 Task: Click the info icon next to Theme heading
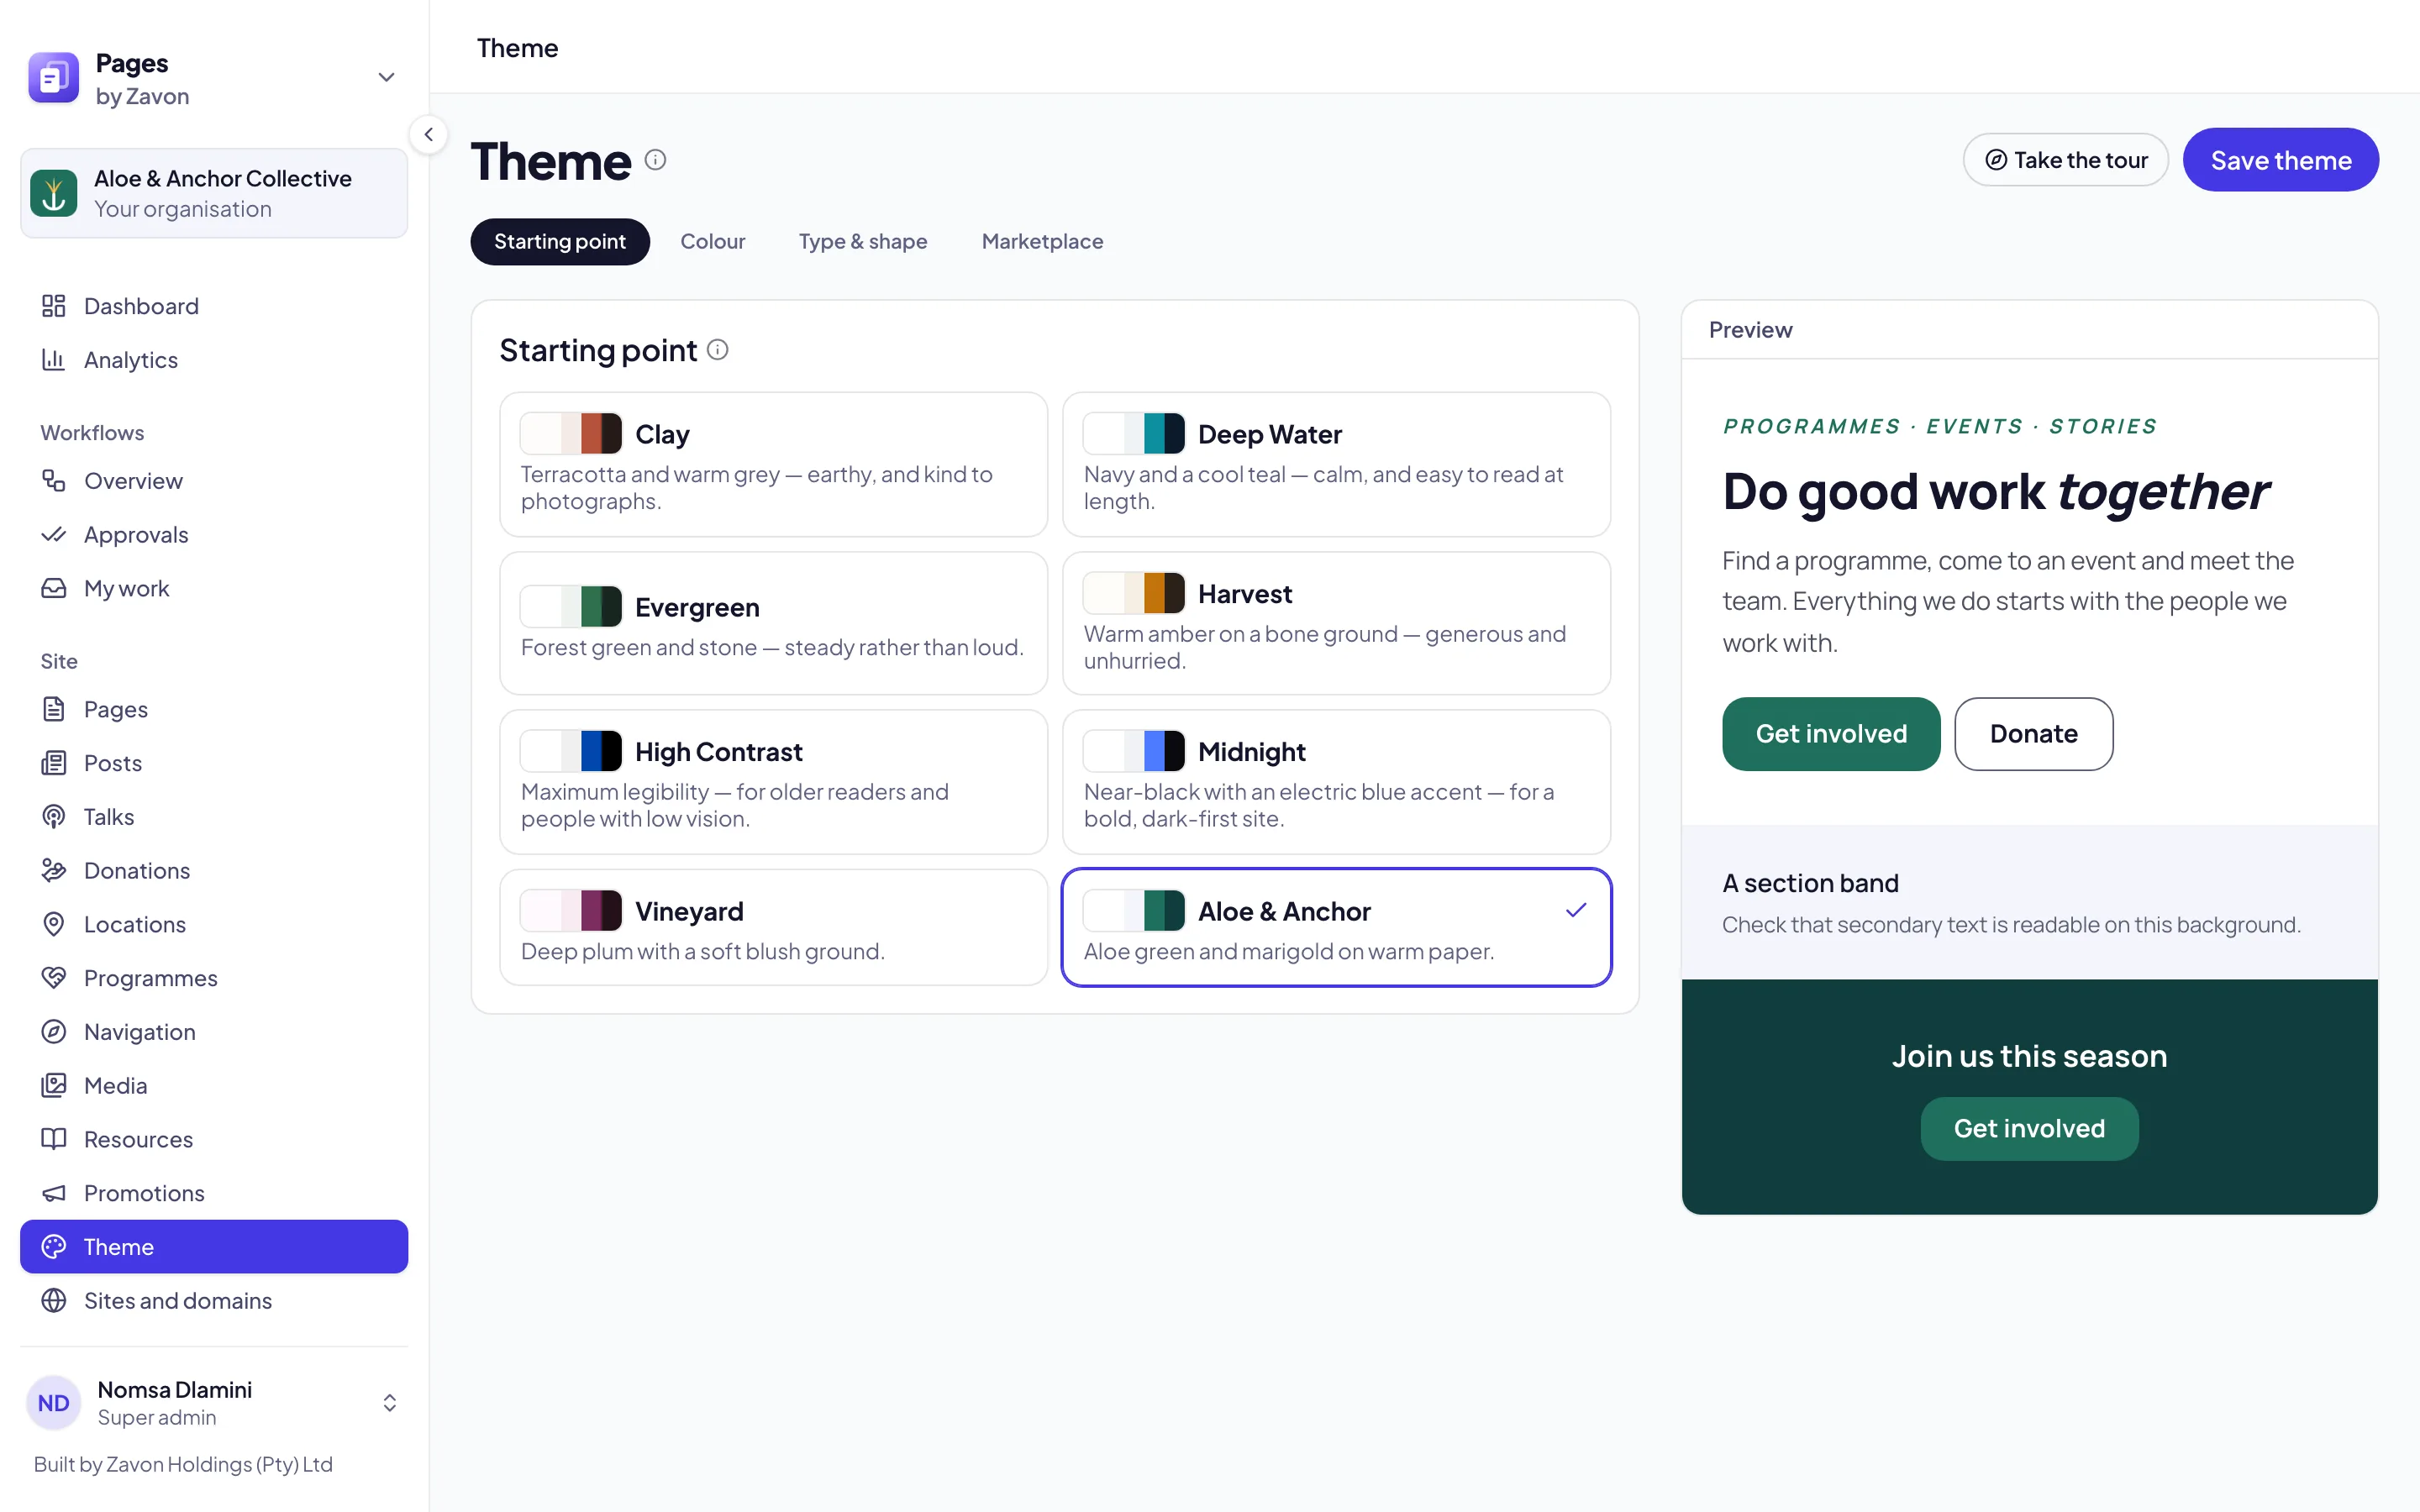[655, 160]
